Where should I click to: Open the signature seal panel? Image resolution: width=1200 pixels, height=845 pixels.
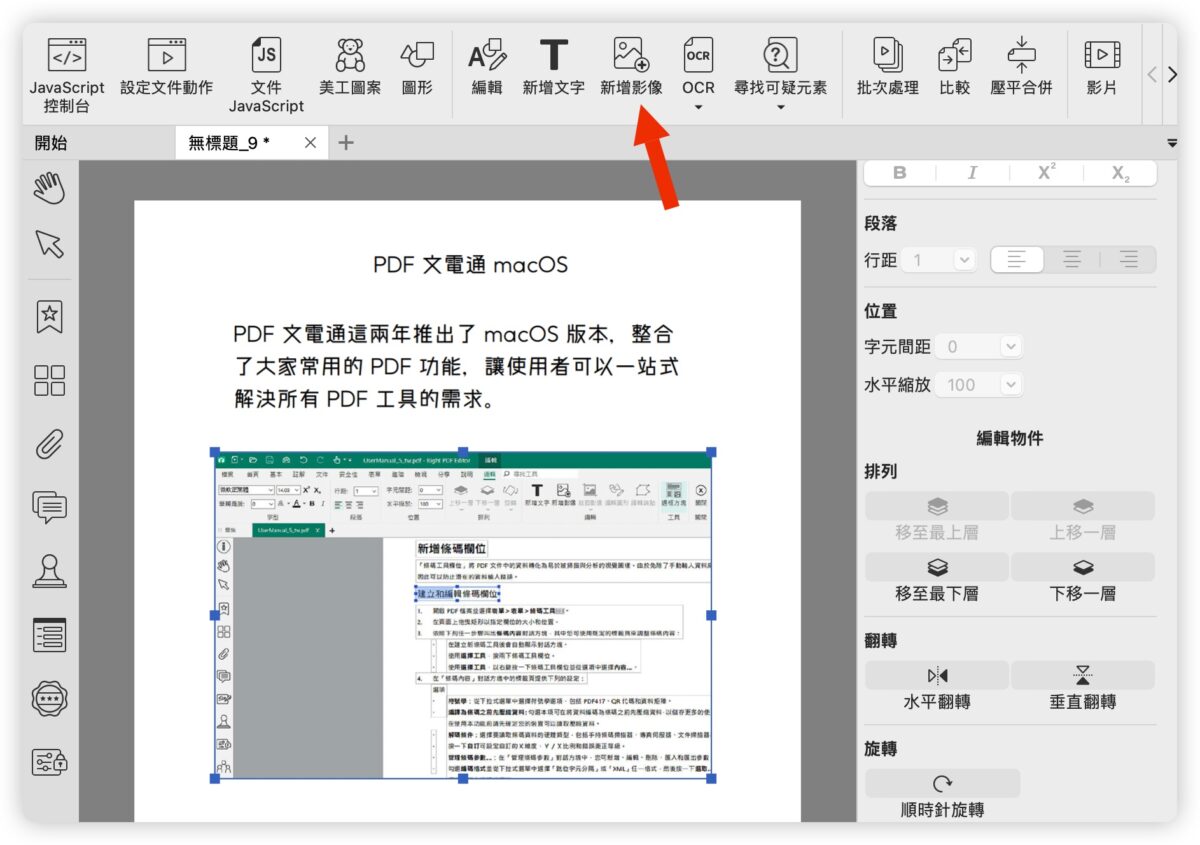[50, 697]
